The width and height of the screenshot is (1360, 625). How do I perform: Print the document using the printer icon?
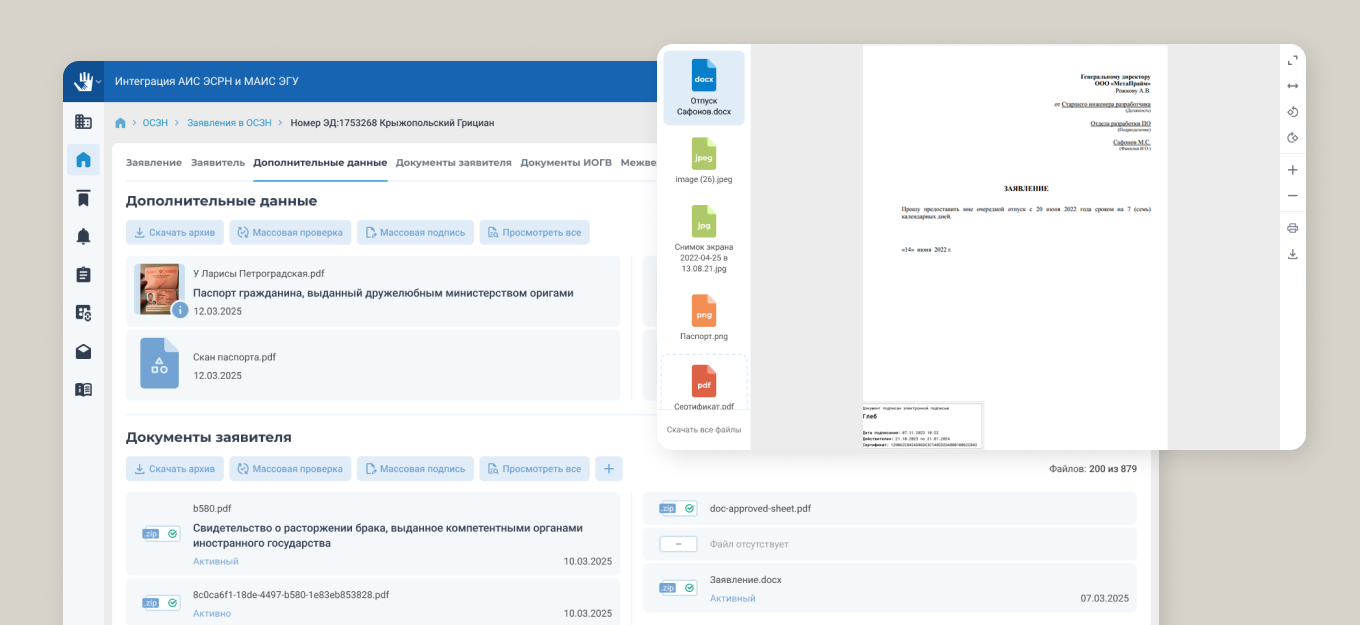click(x=1292, y=228)
